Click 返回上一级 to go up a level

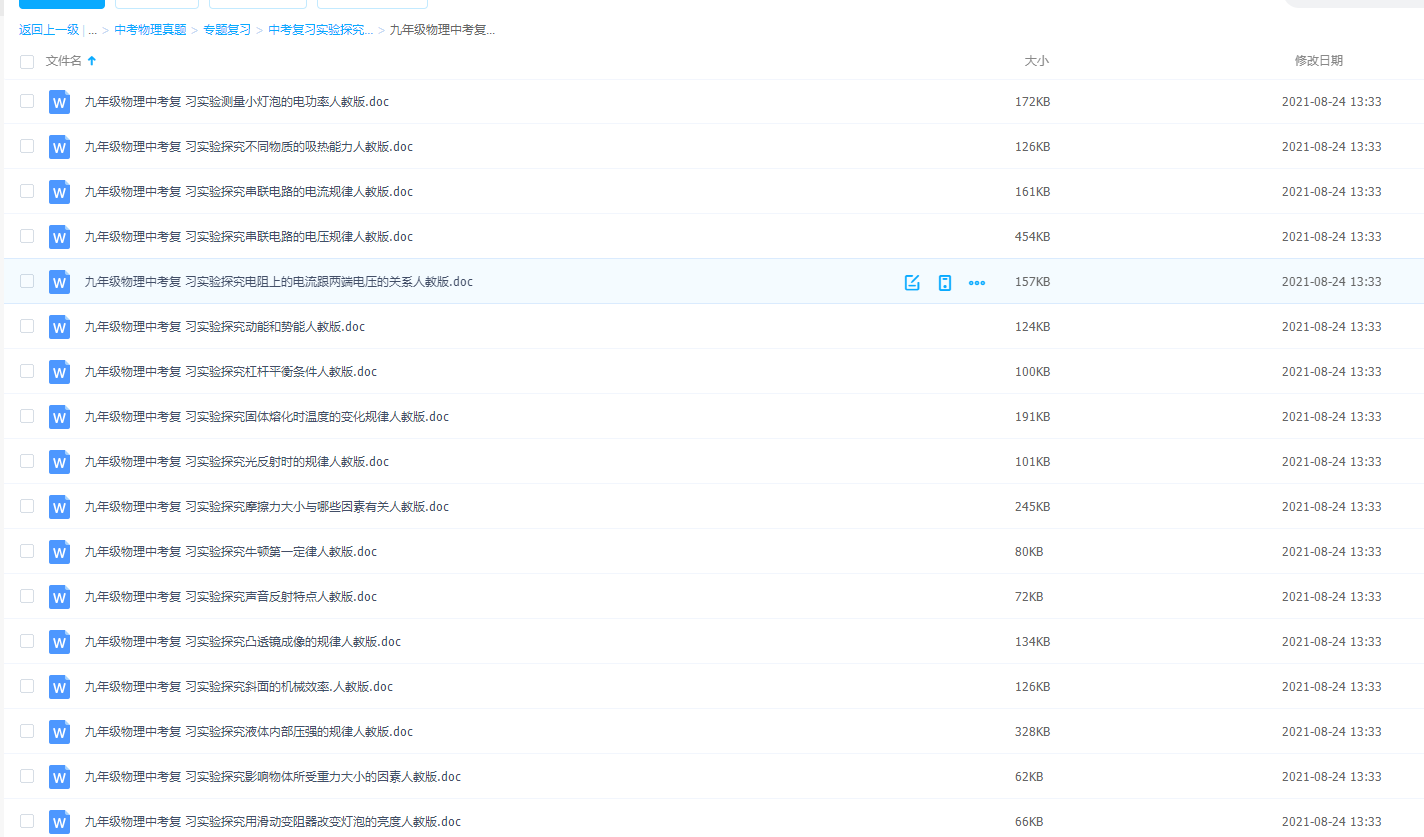click(x=49, y=30)
